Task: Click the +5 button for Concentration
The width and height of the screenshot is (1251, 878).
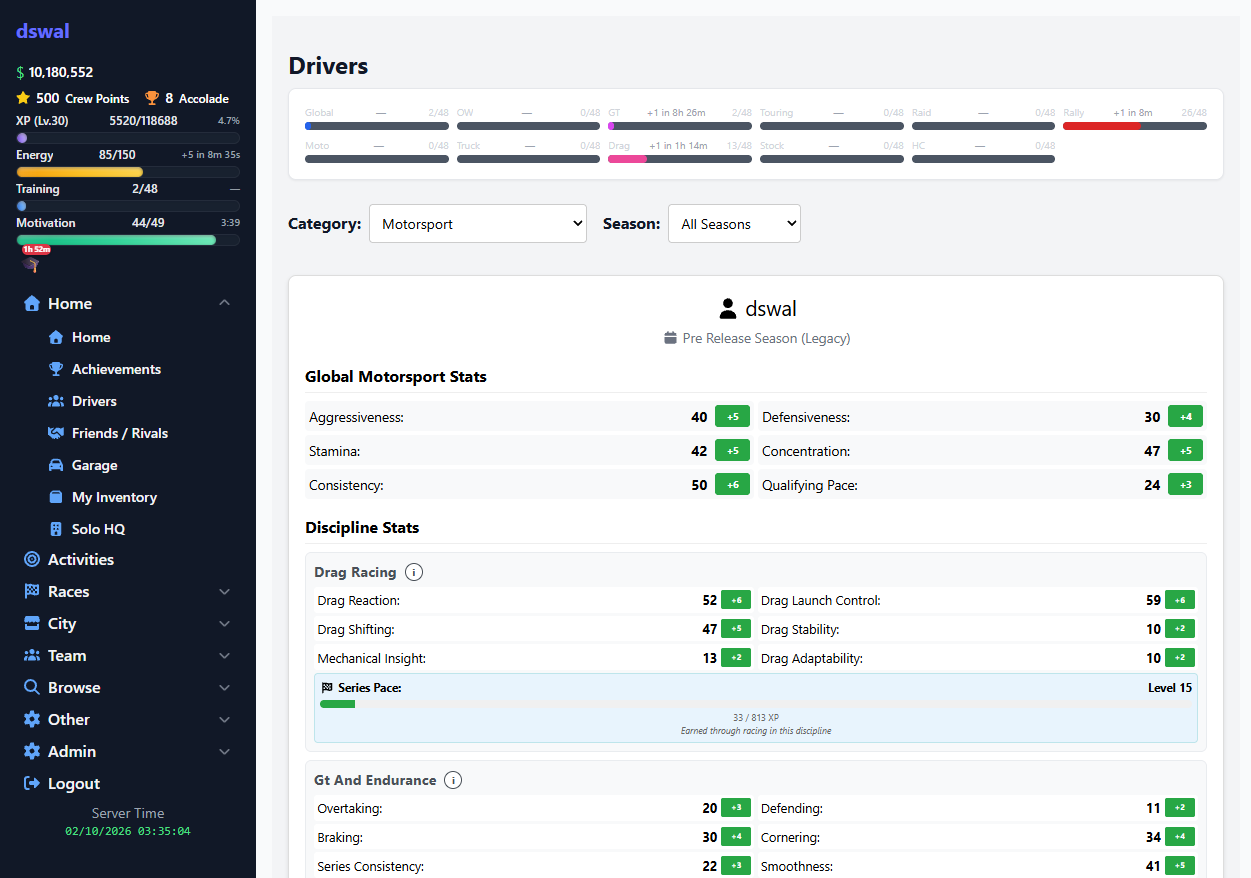Action: tap(1185, 451)
